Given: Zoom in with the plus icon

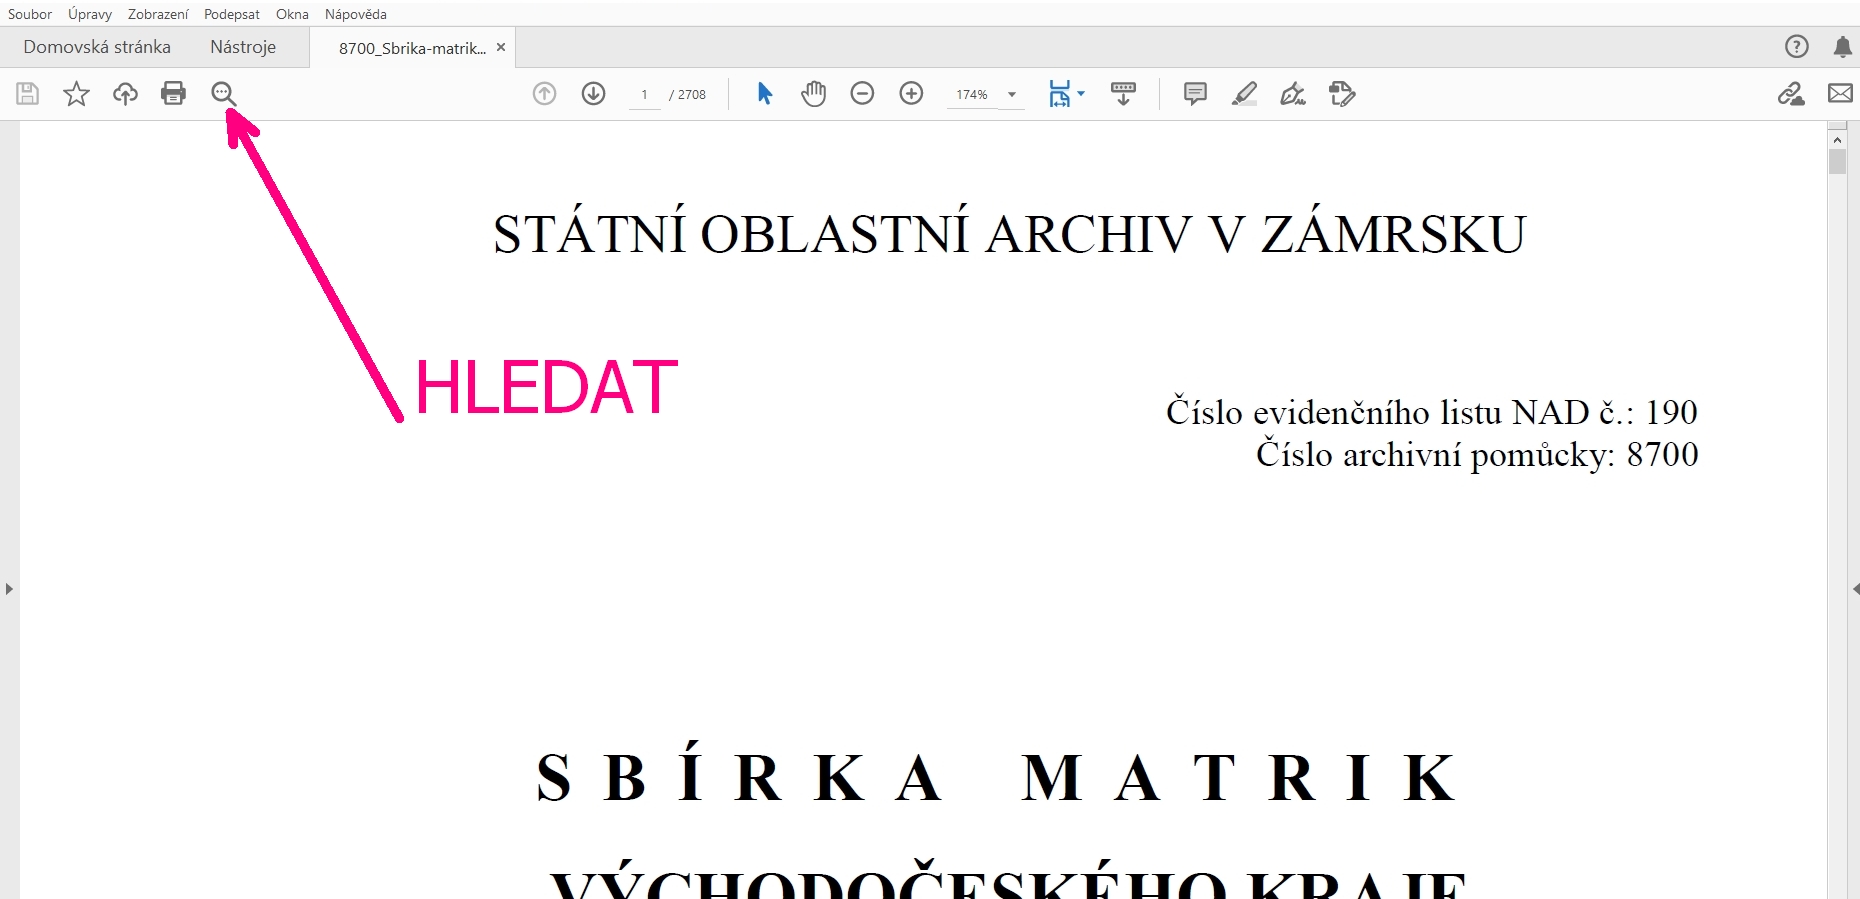Looking at the screenshot, I should tap(911, 94).
